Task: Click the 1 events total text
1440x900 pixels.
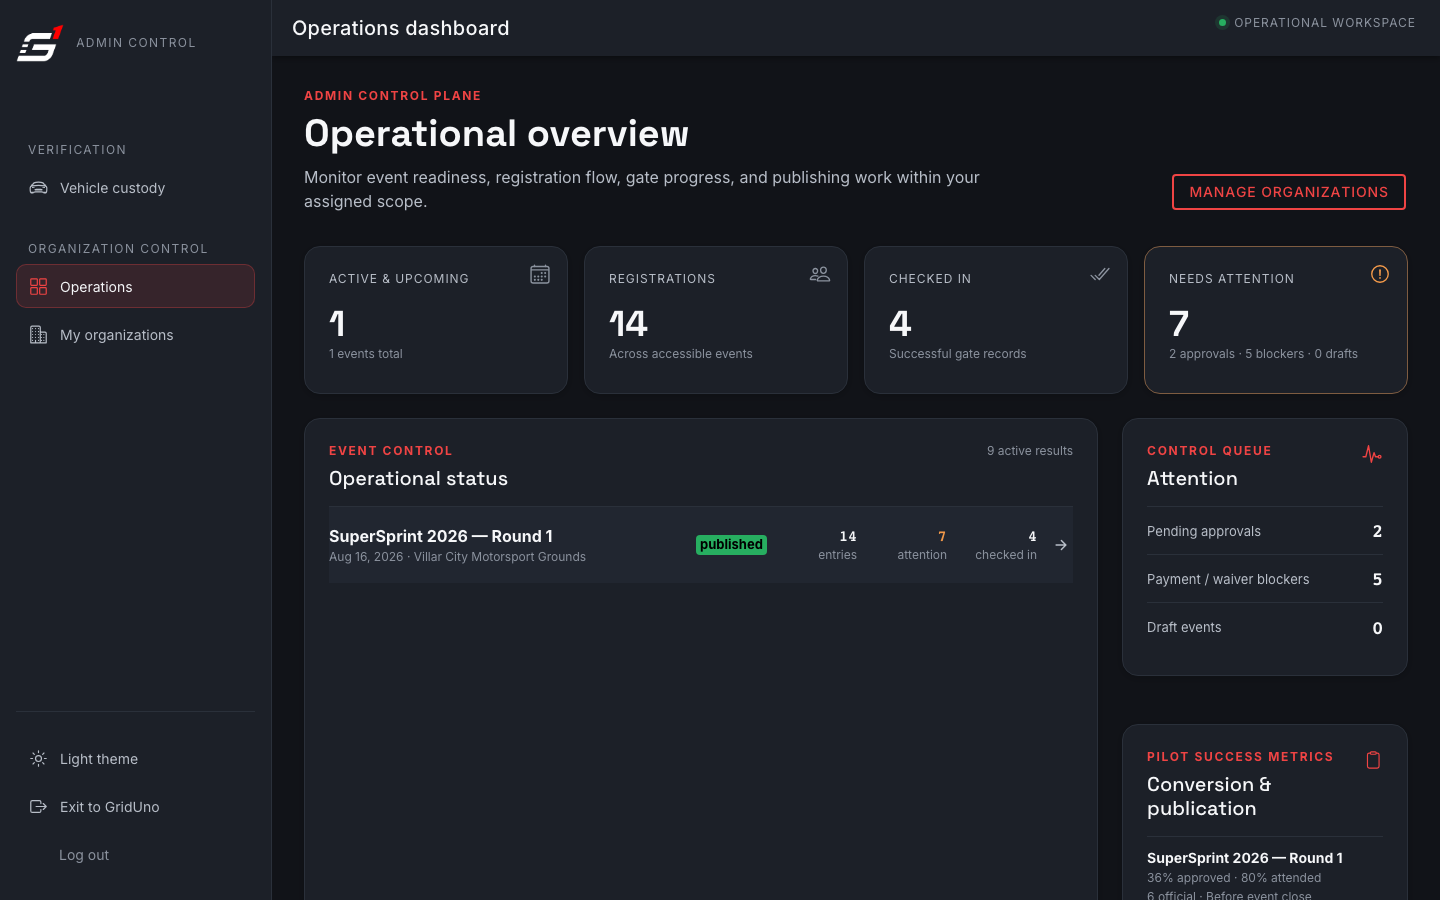Action: point(366,354)
